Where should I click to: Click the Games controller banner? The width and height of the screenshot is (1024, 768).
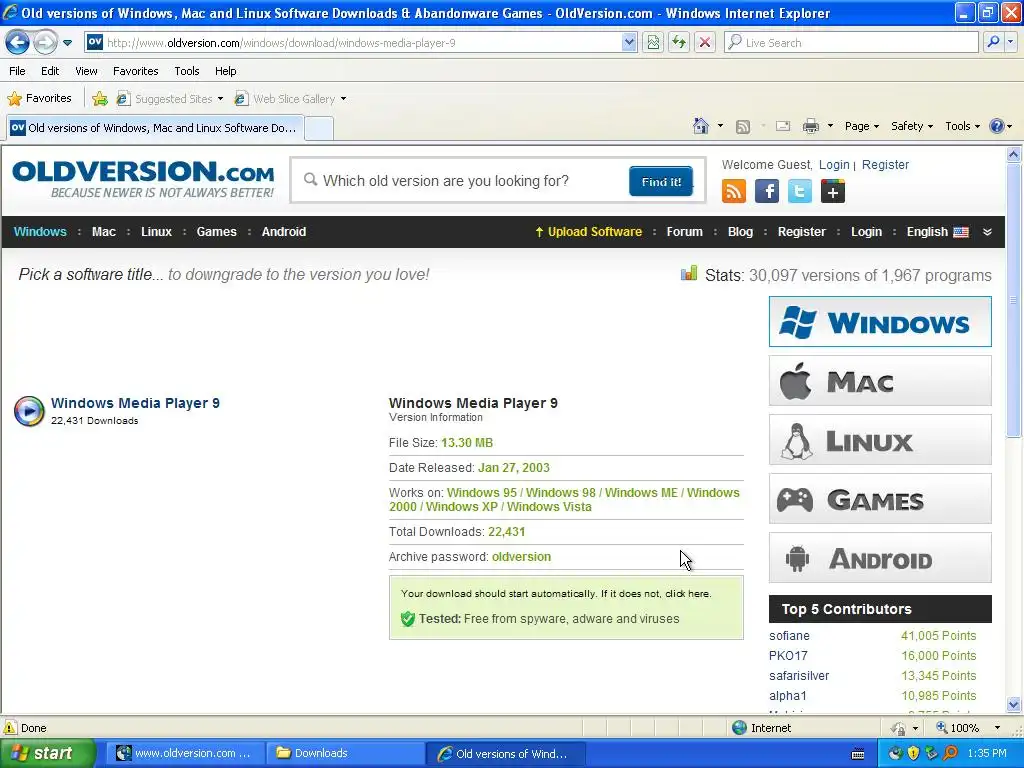(880, 499)
